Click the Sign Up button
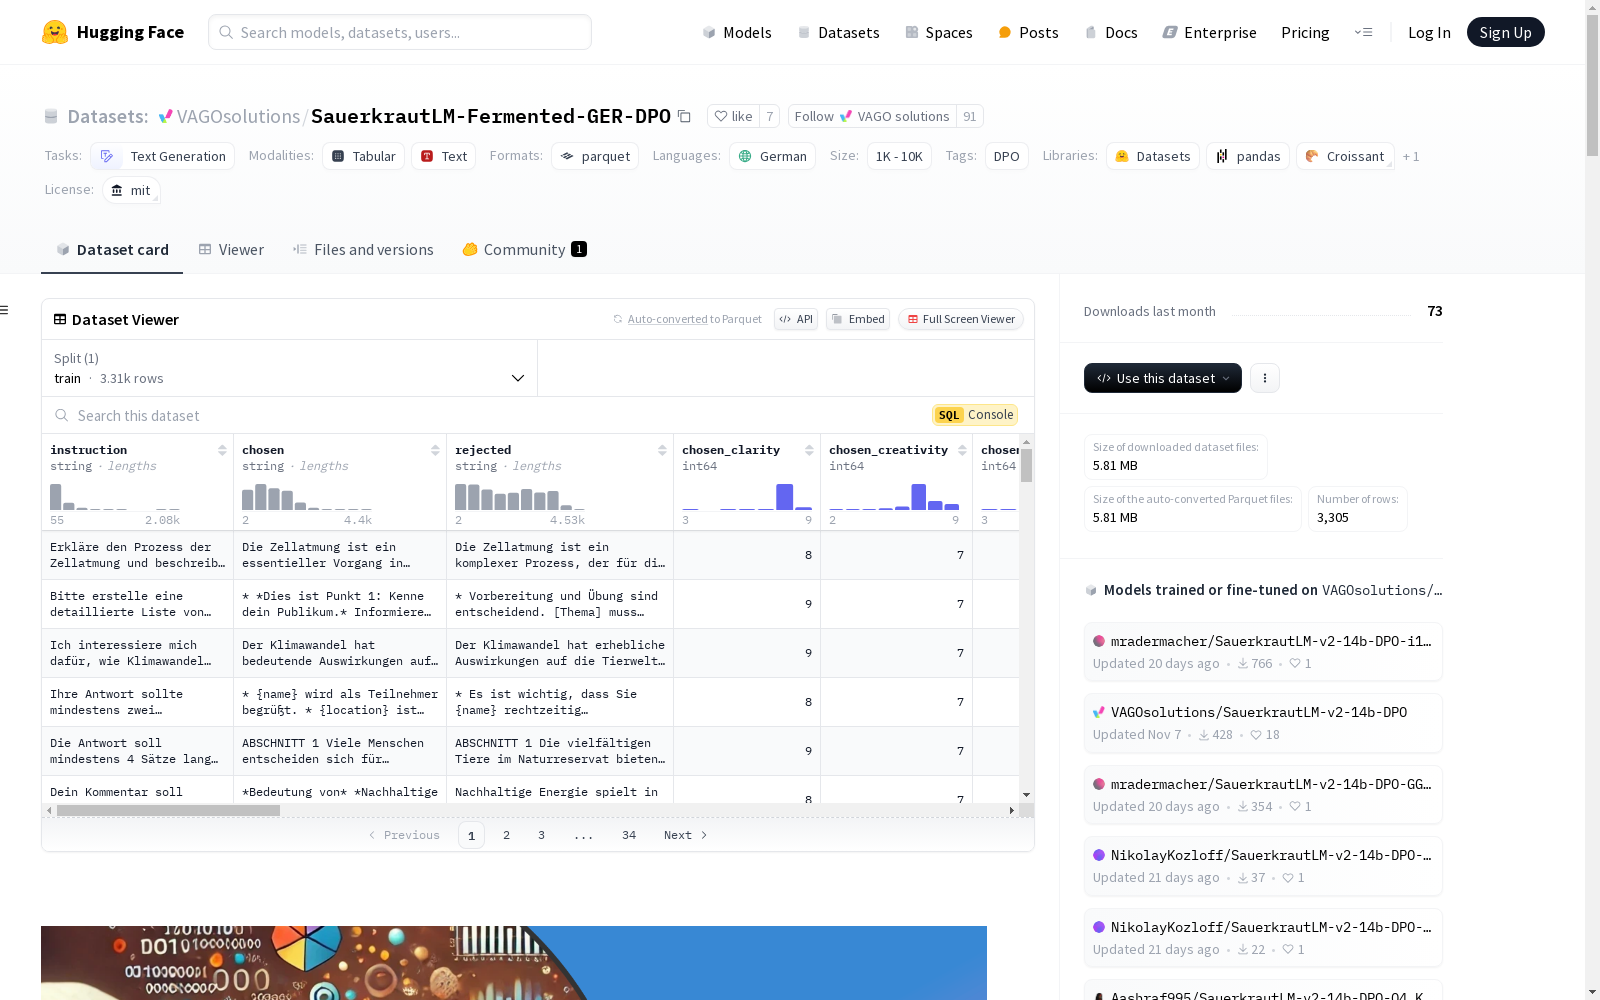 [x=1505, y=32]
